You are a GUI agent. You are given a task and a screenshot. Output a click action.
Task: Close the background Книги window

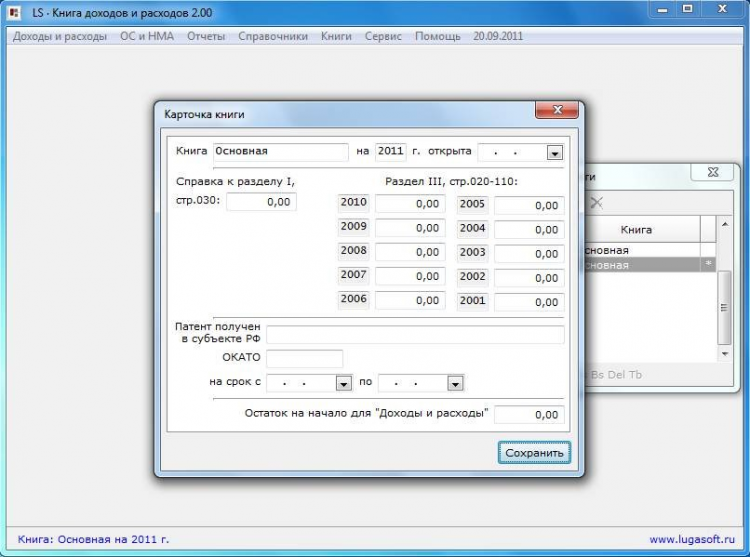coord(712,172)
